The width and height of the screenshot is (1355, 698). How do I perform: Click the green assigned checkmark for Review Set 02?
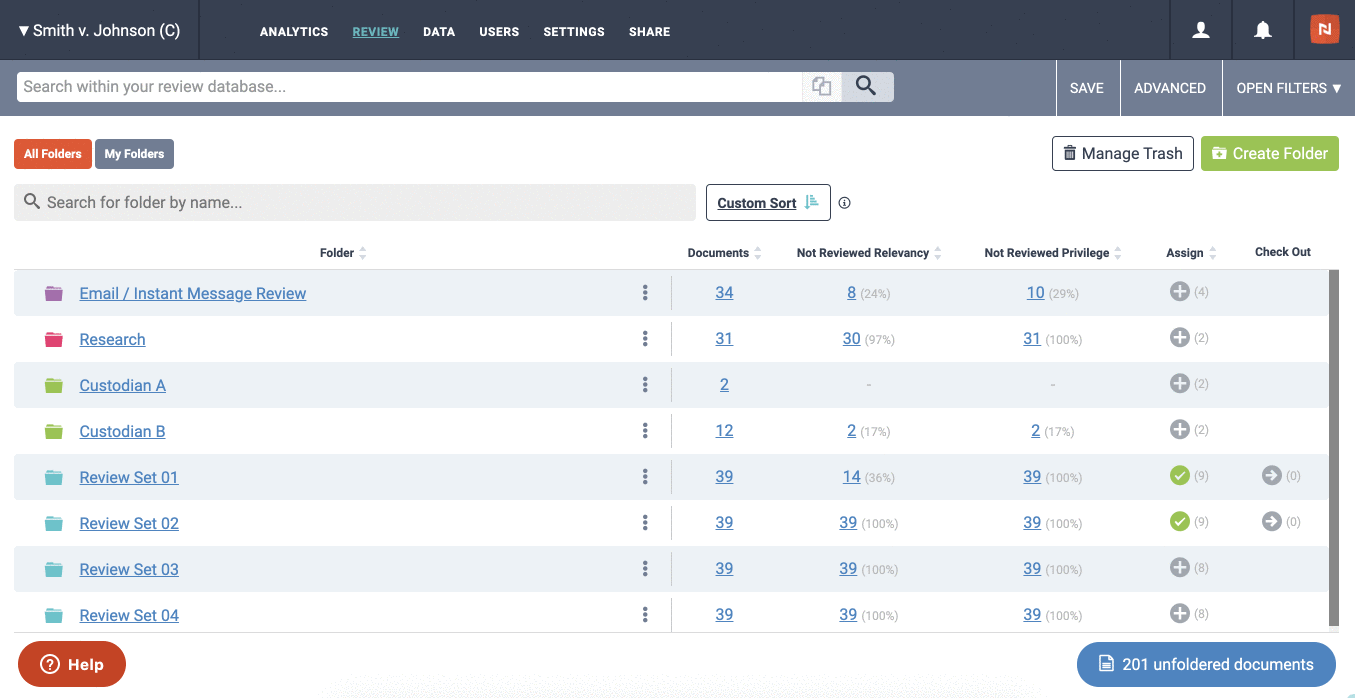(1179, 522)
